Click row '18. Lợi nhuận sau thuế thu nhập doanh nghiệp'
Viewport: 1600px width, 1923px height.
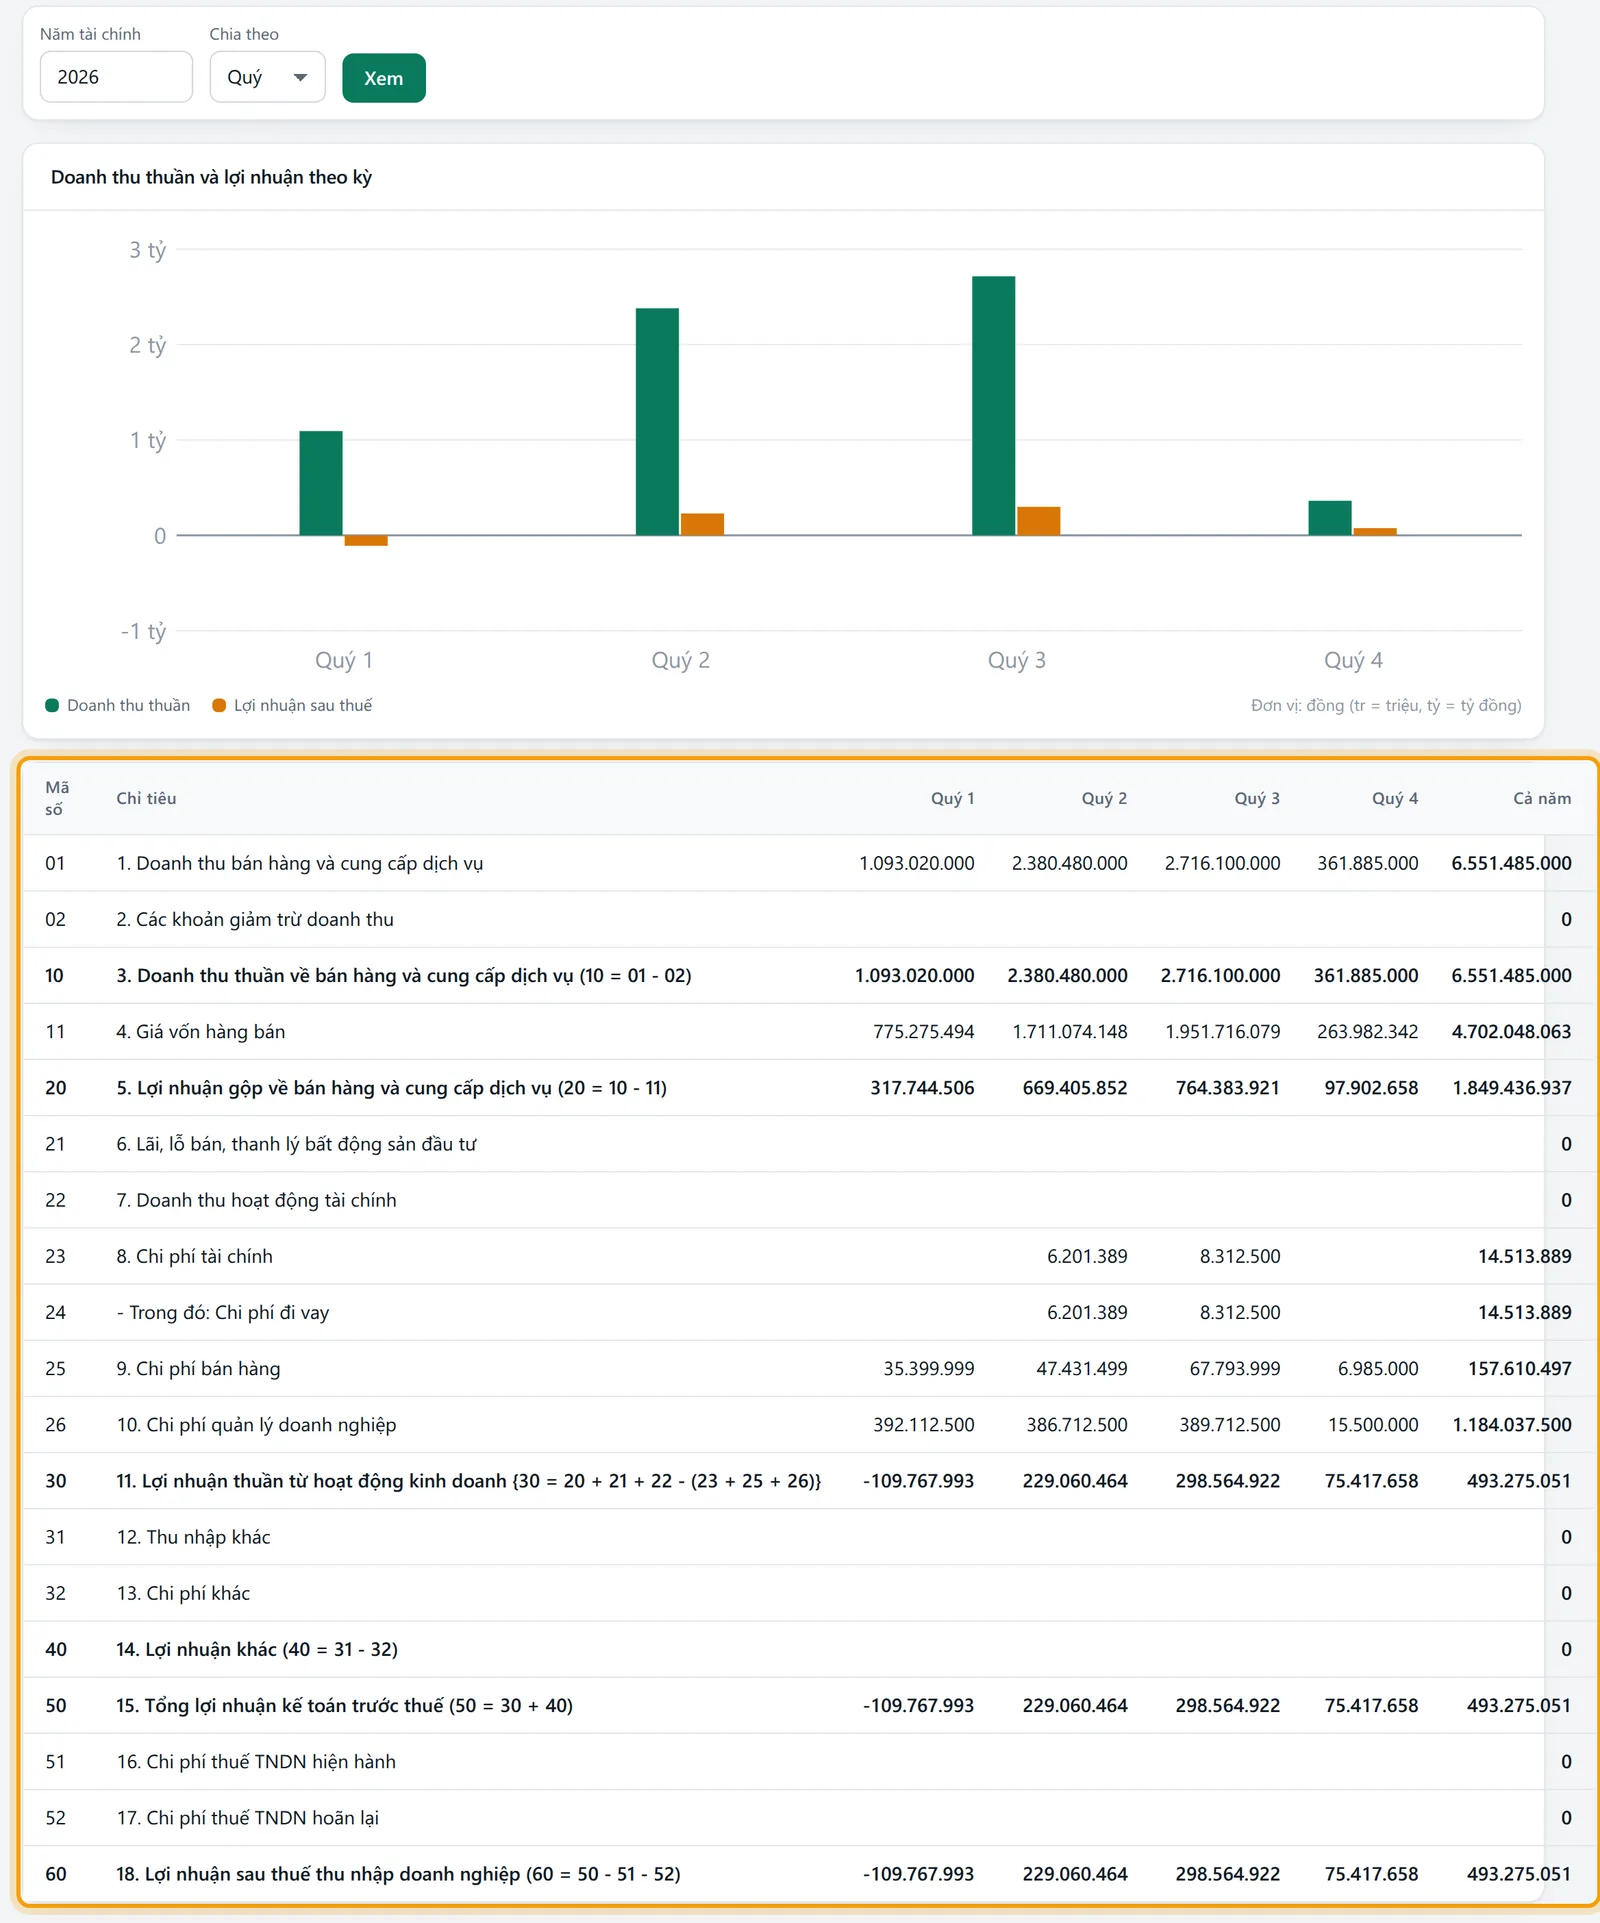809,1874
